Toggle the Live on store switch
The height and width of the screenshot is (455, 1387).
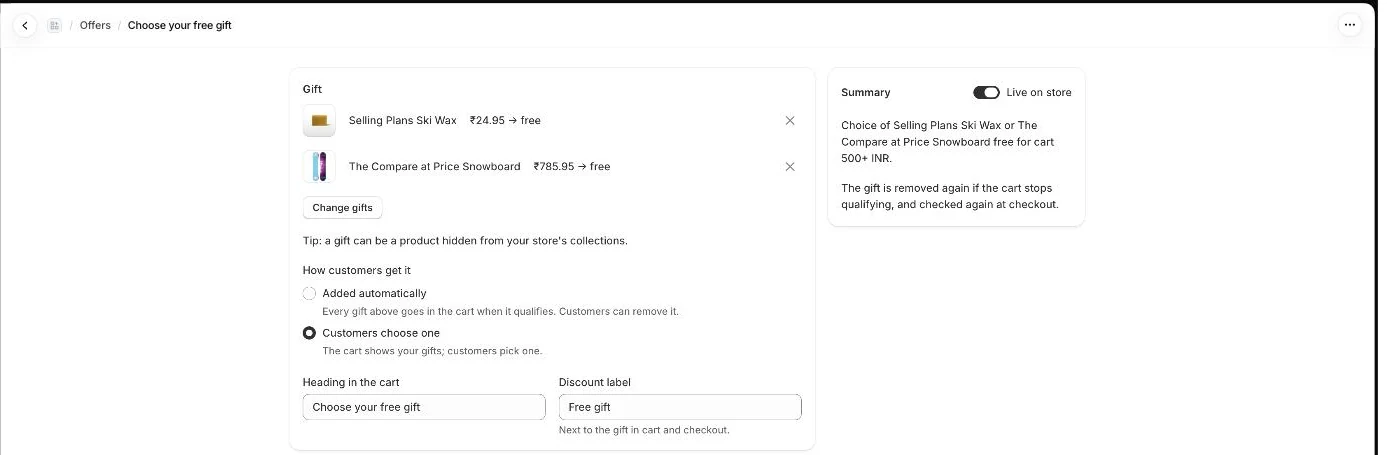[x=986, y=93]
